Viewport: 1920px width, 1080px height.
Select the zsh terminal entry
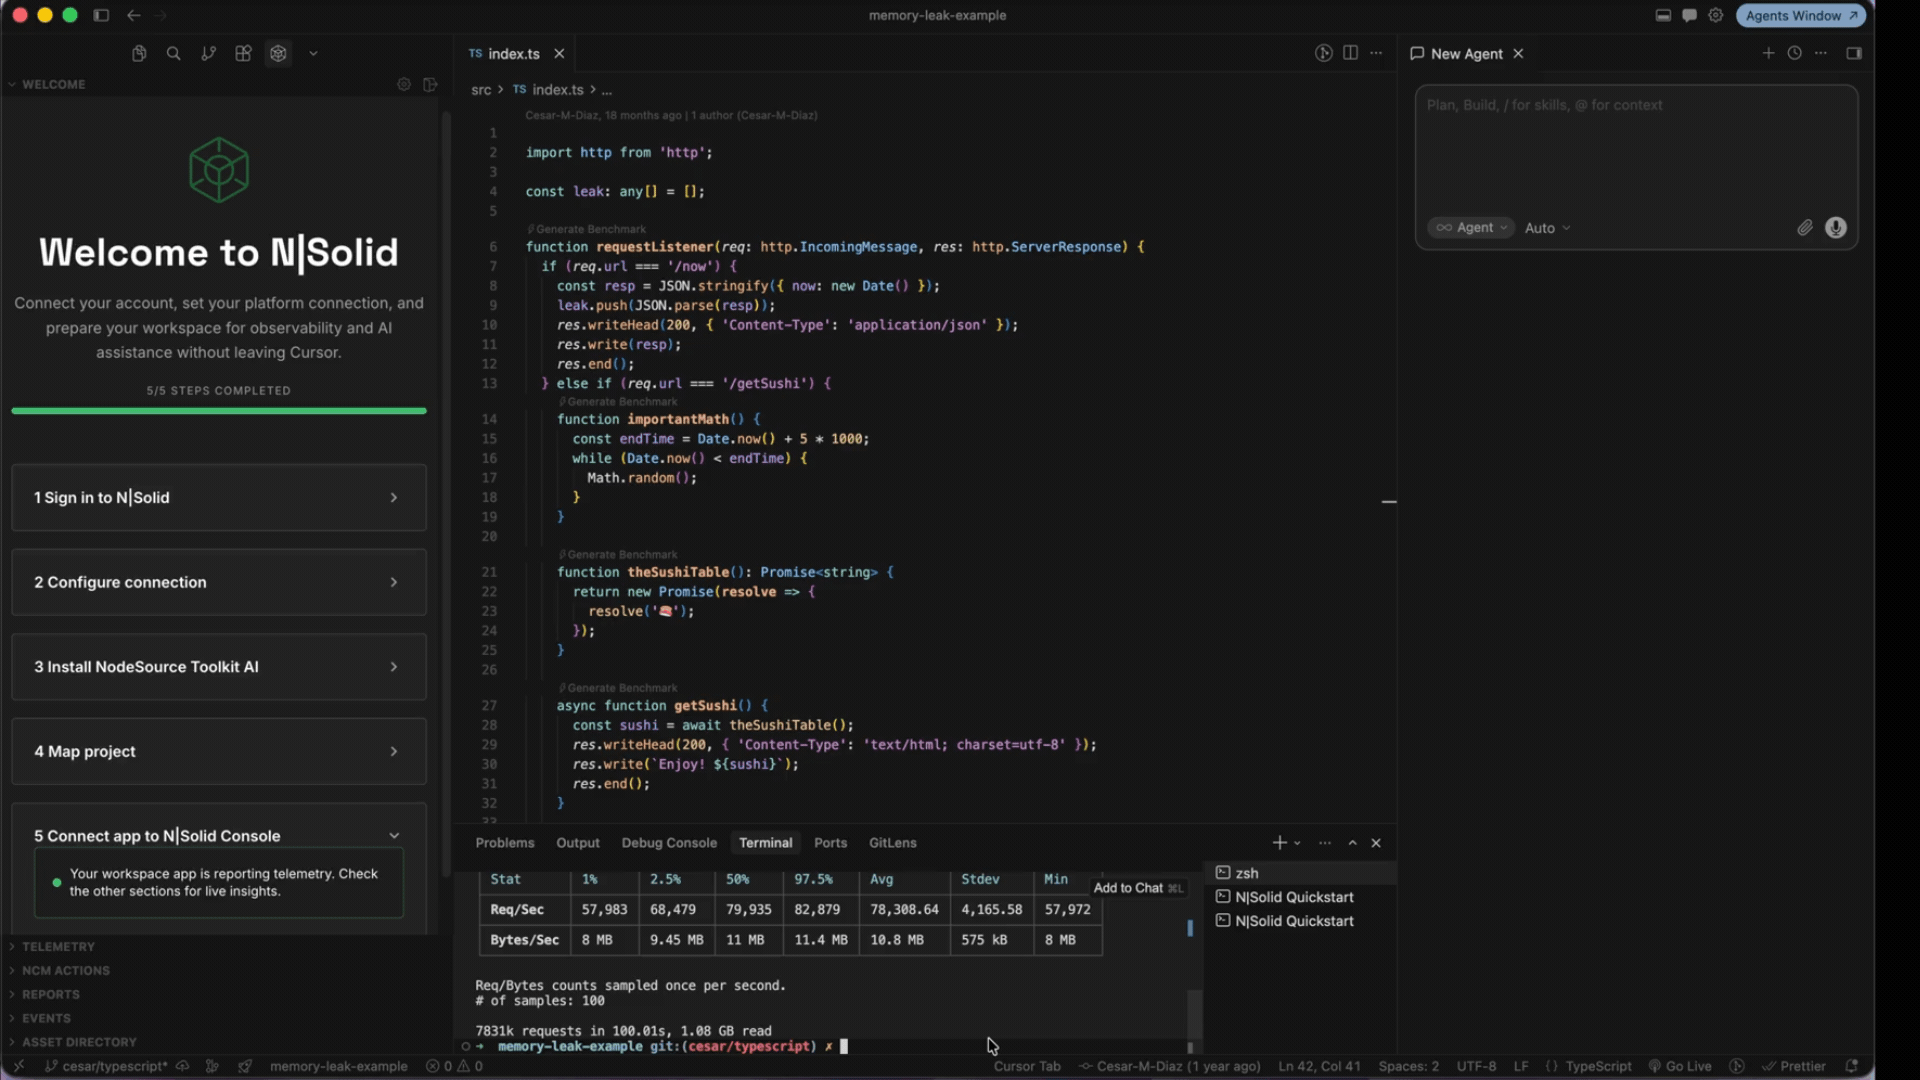click(x=1300, y=873)
